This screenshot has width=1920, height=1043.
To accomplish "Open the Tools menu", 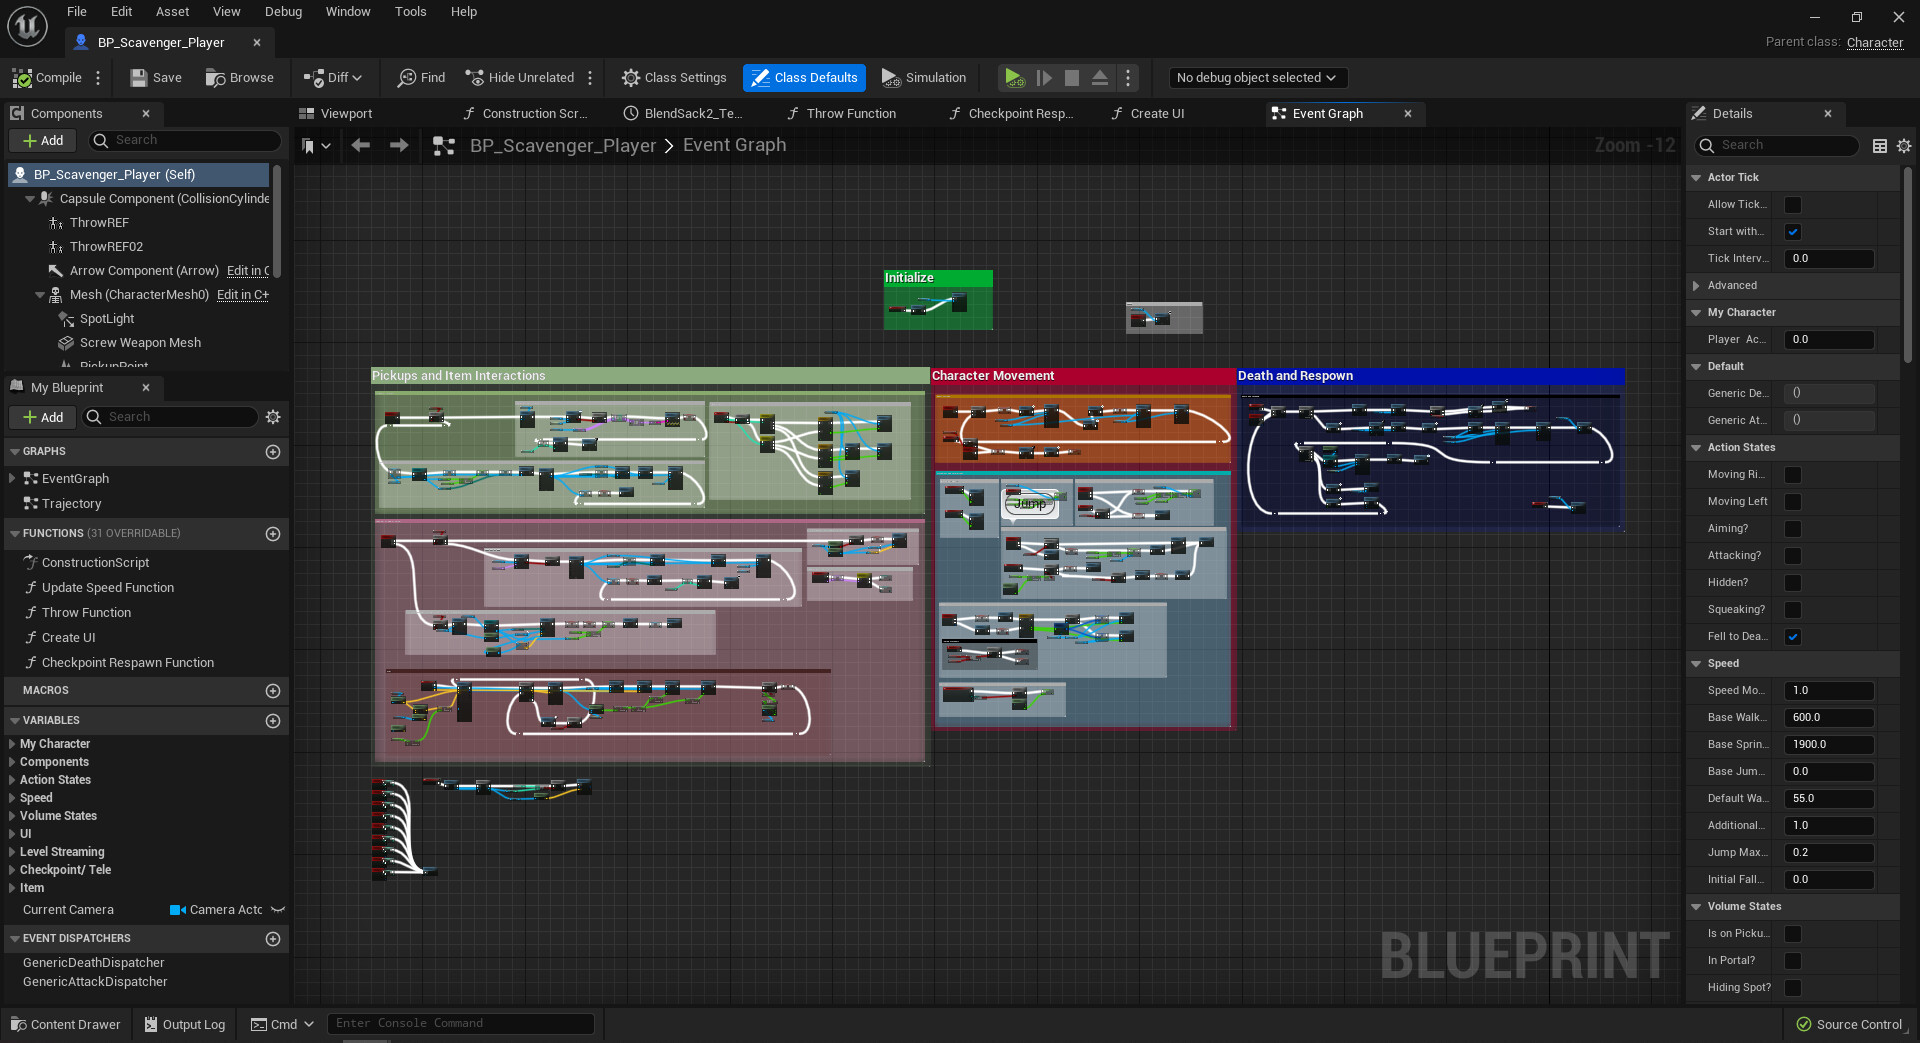I will pos(410,12).
